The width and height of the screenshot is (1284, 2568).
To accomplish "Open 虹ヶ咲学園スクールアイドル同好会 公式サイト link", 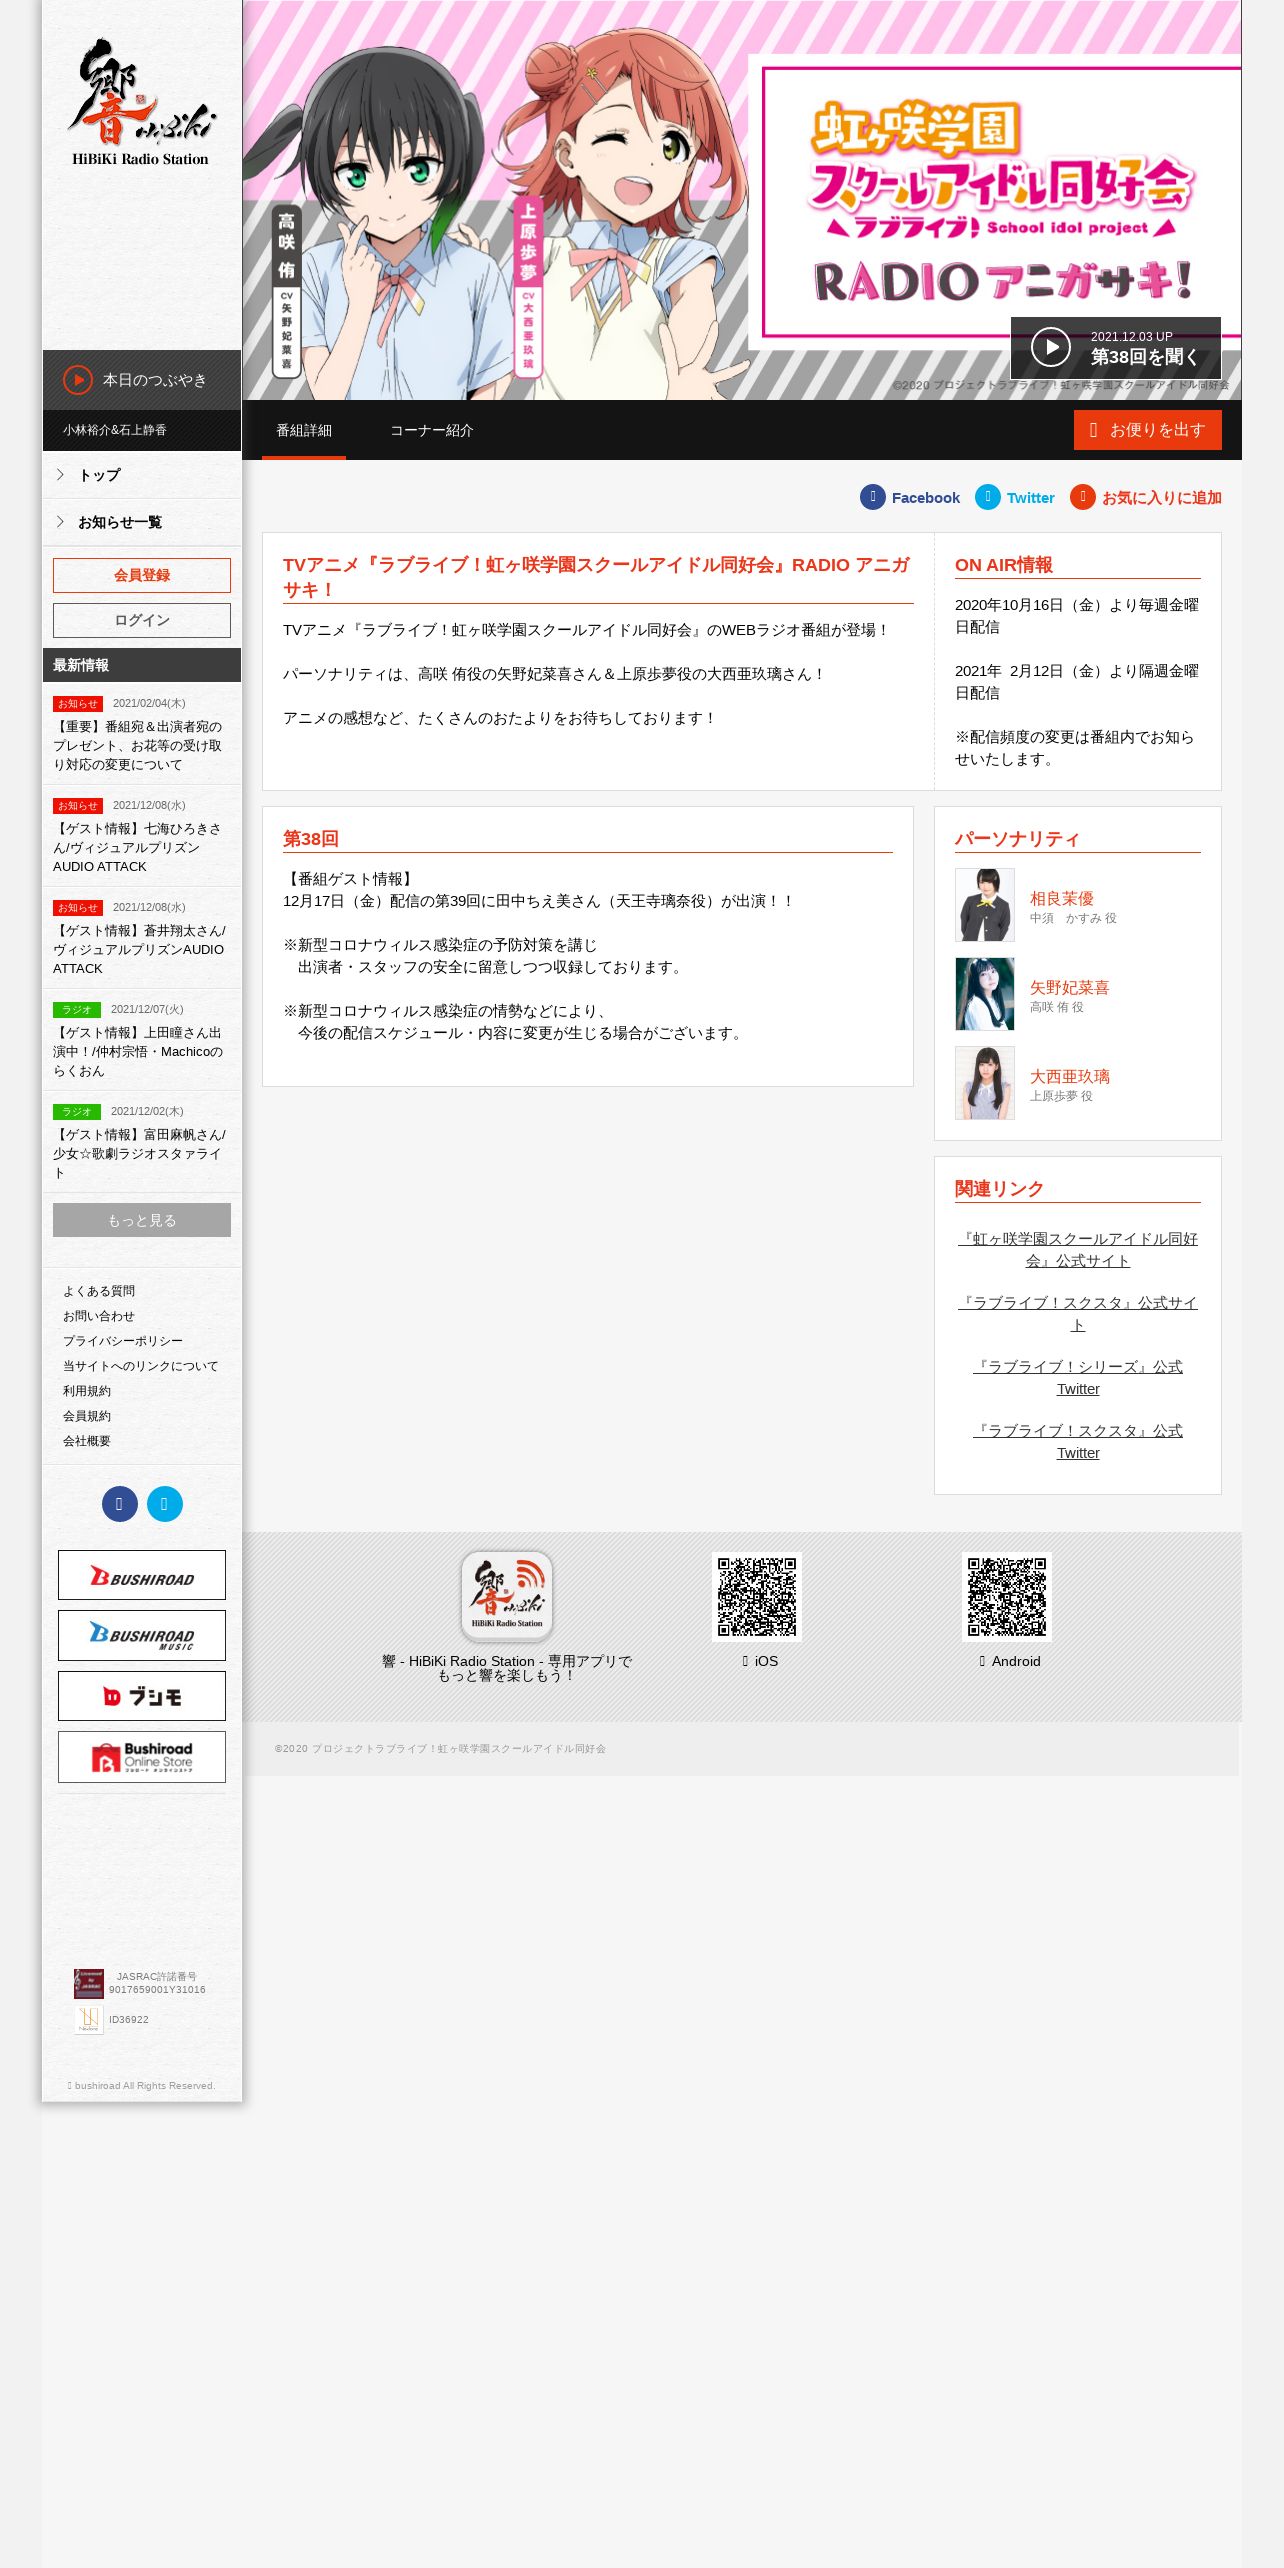I will (x=1078, y=1250).
